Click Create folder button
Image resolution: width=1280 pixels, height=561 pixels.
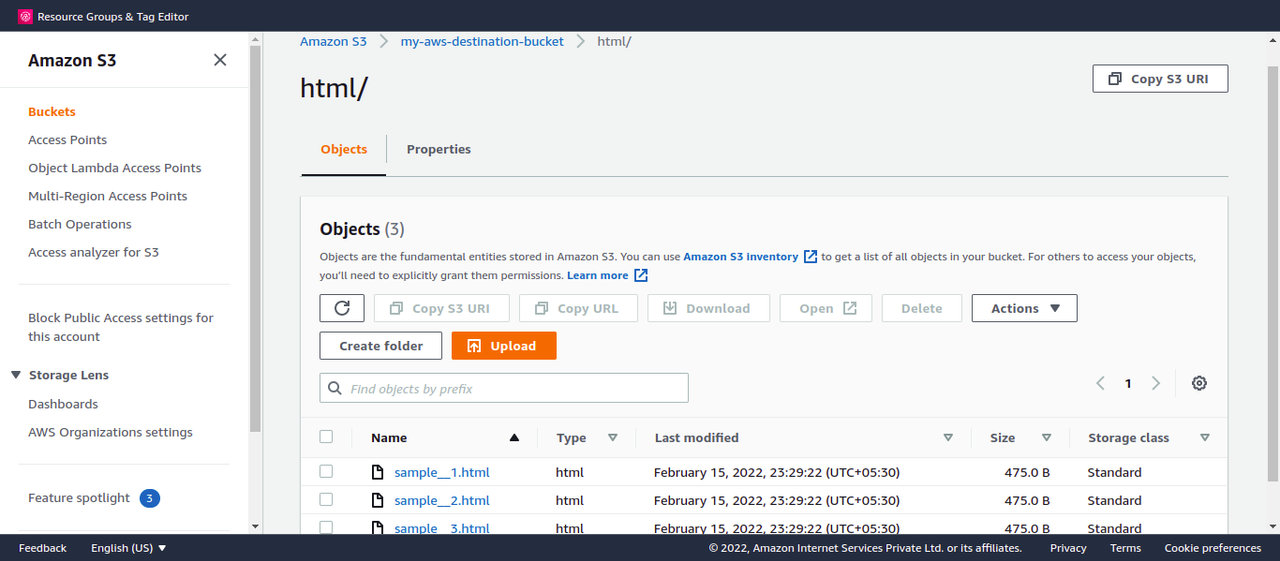[x=381, y=346]
